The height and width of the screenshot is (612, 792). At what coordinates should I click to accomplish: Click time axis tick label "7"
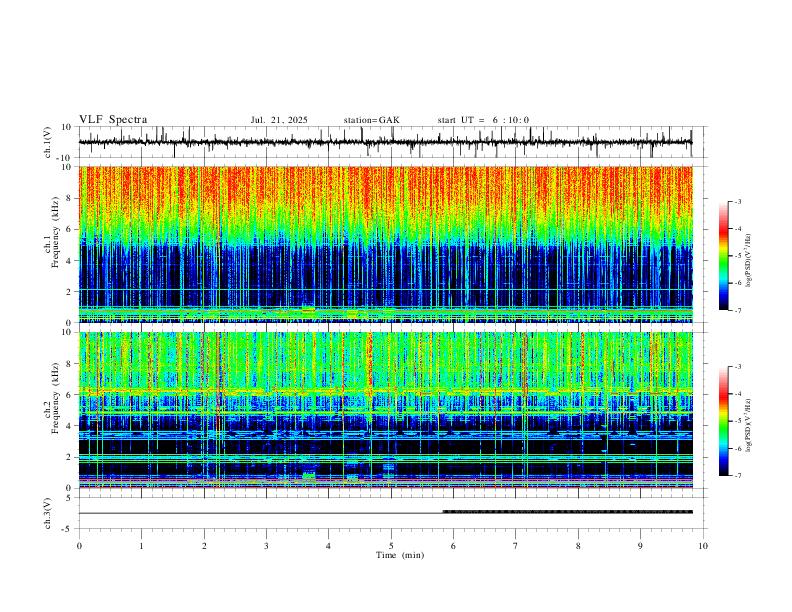point(516,546)
